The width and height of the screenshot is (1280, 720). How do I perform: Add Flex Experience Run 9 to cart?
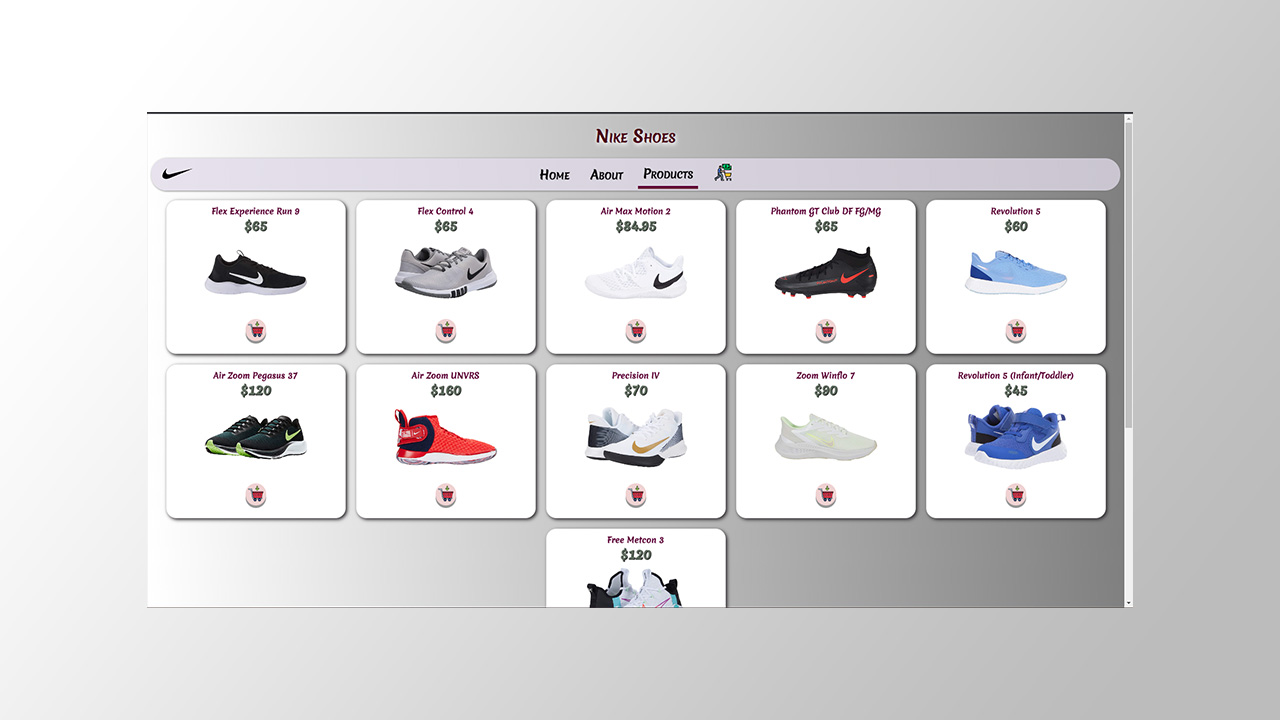[256, 331]
